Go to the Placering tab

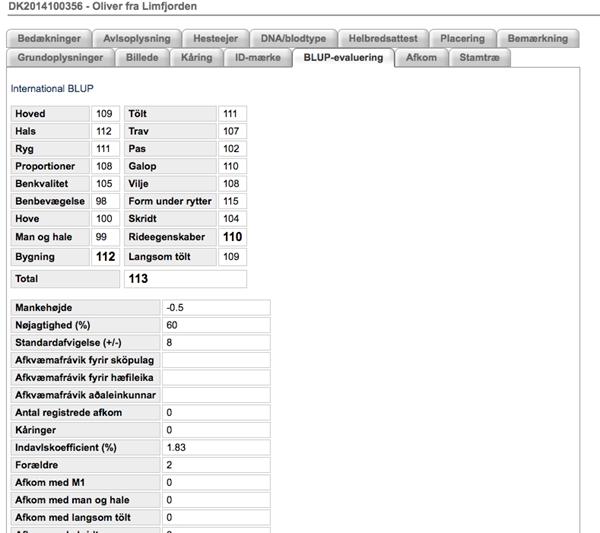point(462,39)
